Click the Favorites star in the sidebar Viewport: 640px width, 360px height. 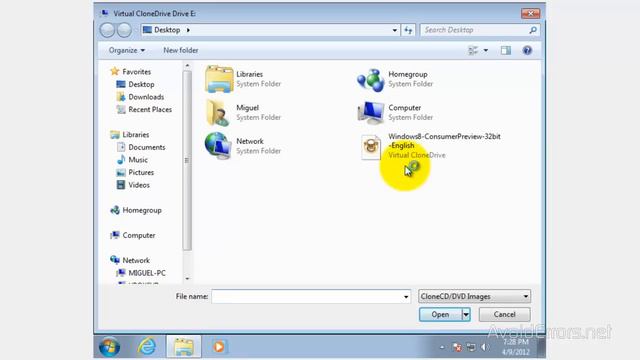pos(115,71)
